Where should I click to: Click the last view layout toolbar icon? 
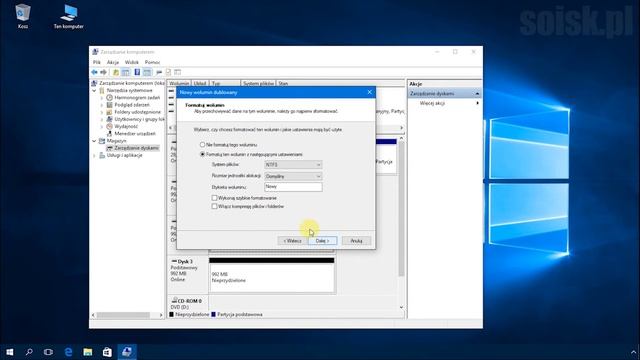click(178, 72)
